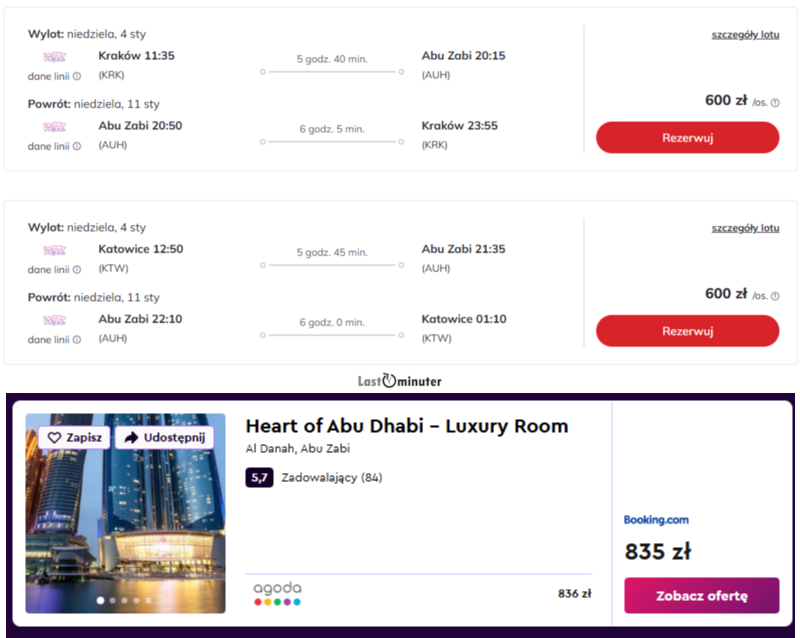
Task: Click the airline logo beside Katowice 12:50
Action: pos(54,250)
